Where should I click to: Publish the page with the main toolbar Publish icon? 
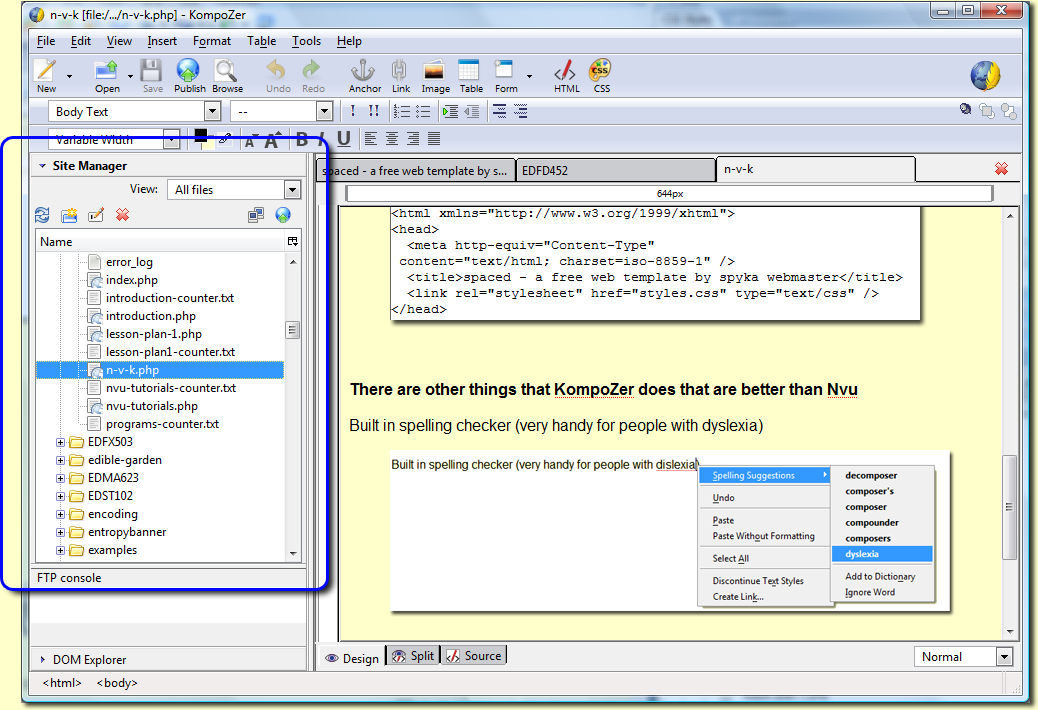(189, 75)
